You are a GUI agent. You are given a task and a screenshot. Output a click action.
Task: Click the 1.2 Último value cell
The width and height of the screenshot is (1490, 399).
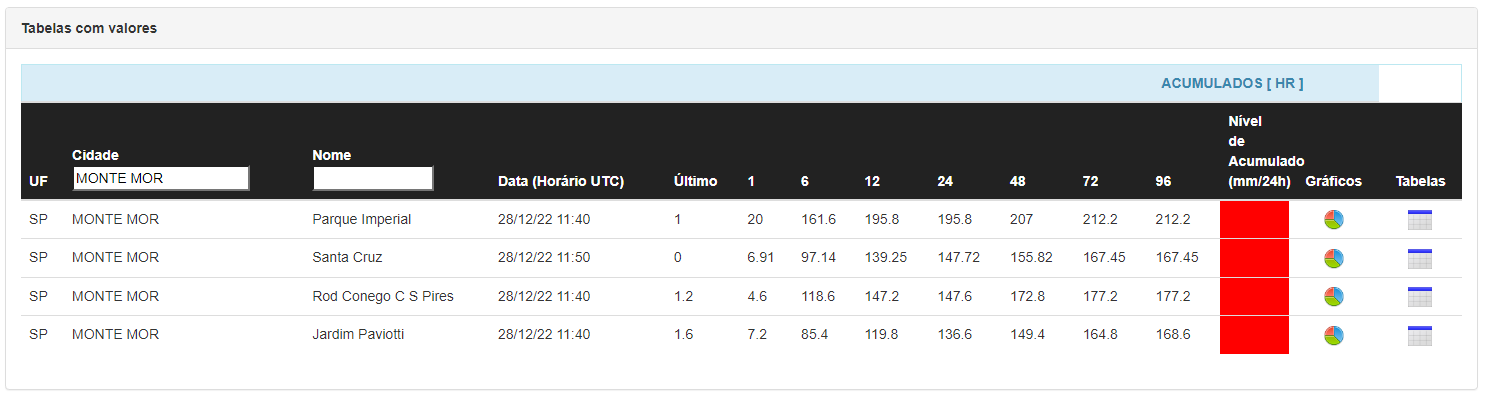[x=683, y=296]
